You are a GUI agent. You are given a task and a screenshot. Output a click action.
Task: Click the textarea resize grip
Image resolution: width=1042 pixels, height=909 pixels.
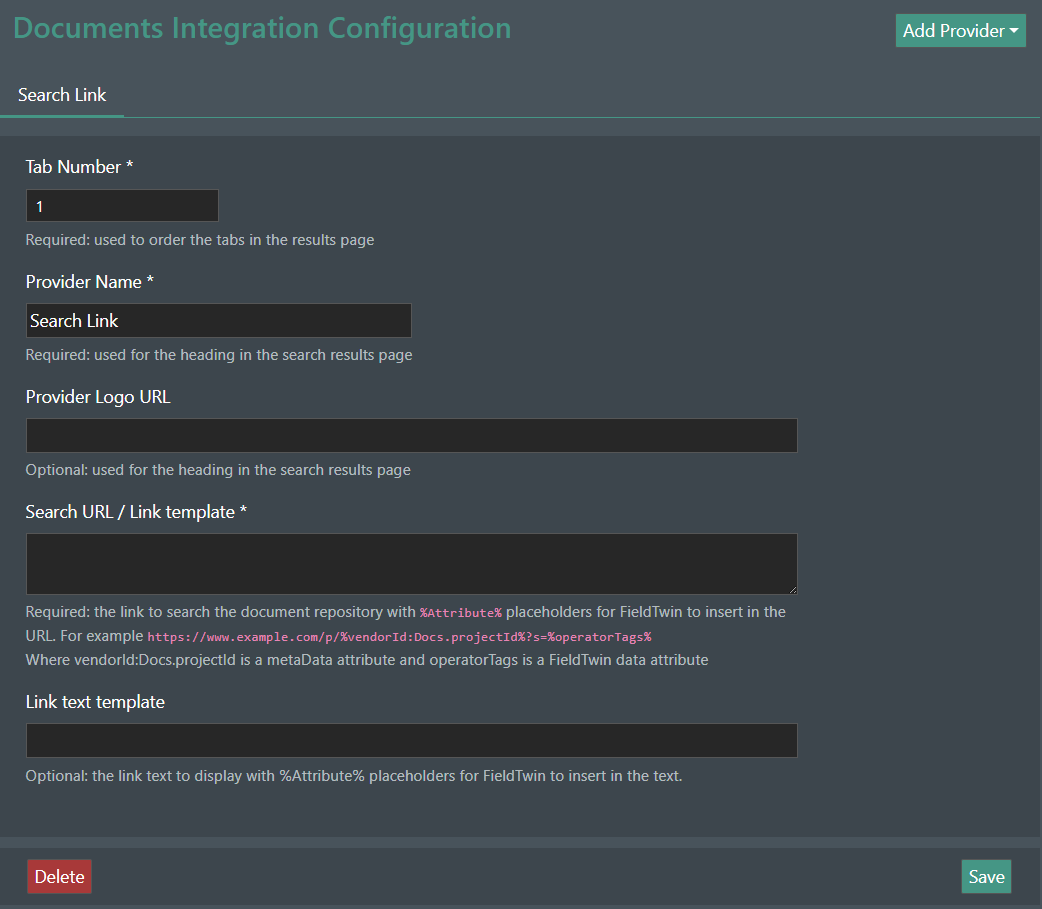tap(793, 590)
